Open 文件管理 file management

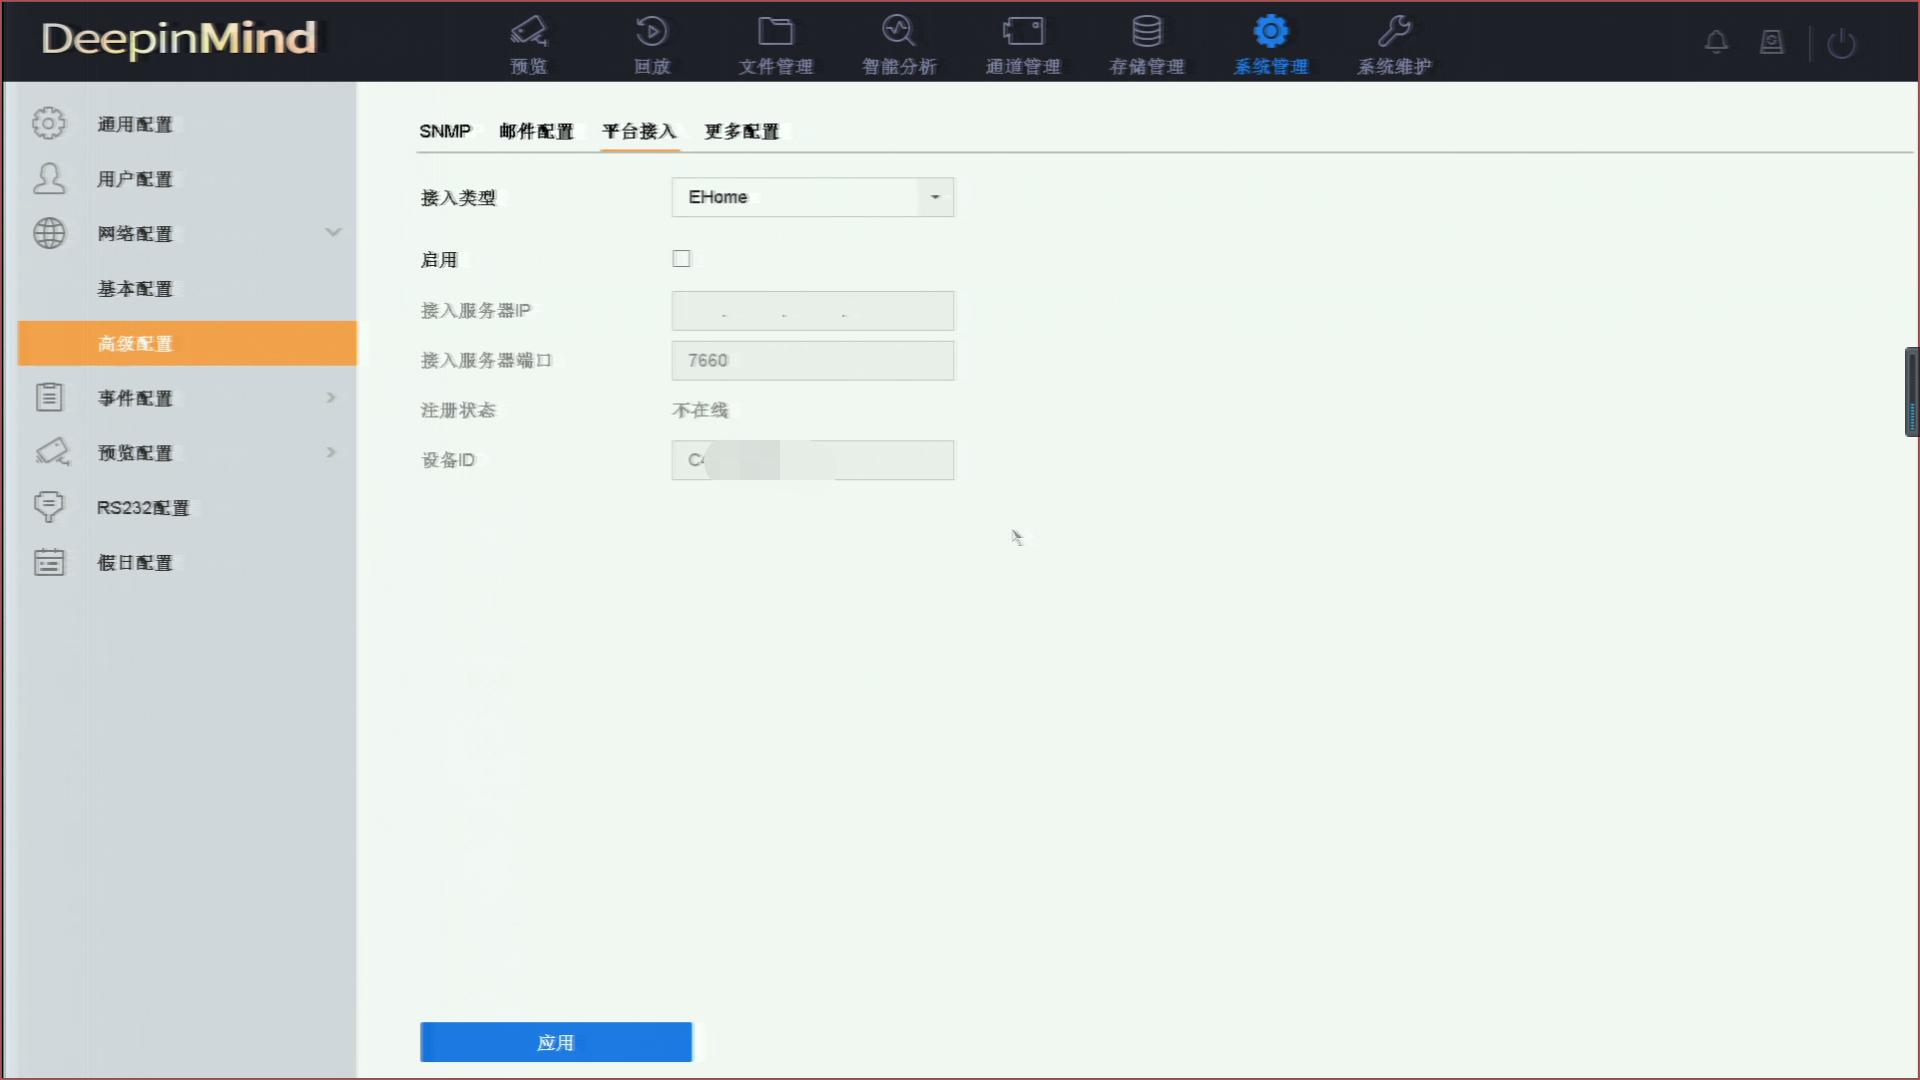[775, 42]
